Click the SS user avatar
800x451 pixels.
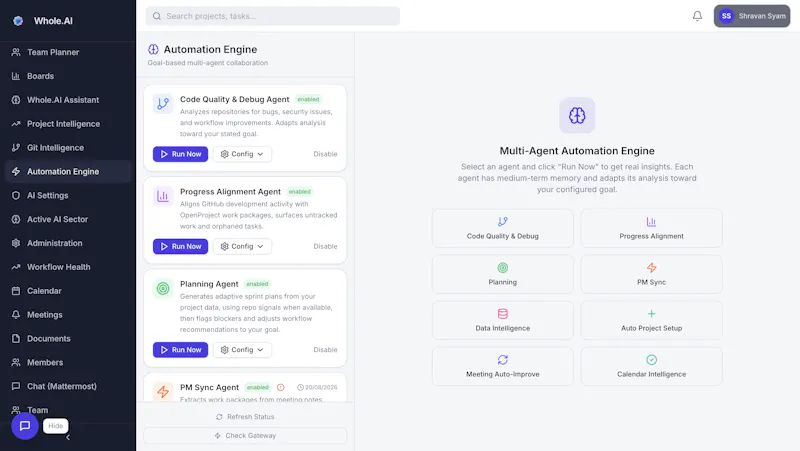tap(726, 16)
